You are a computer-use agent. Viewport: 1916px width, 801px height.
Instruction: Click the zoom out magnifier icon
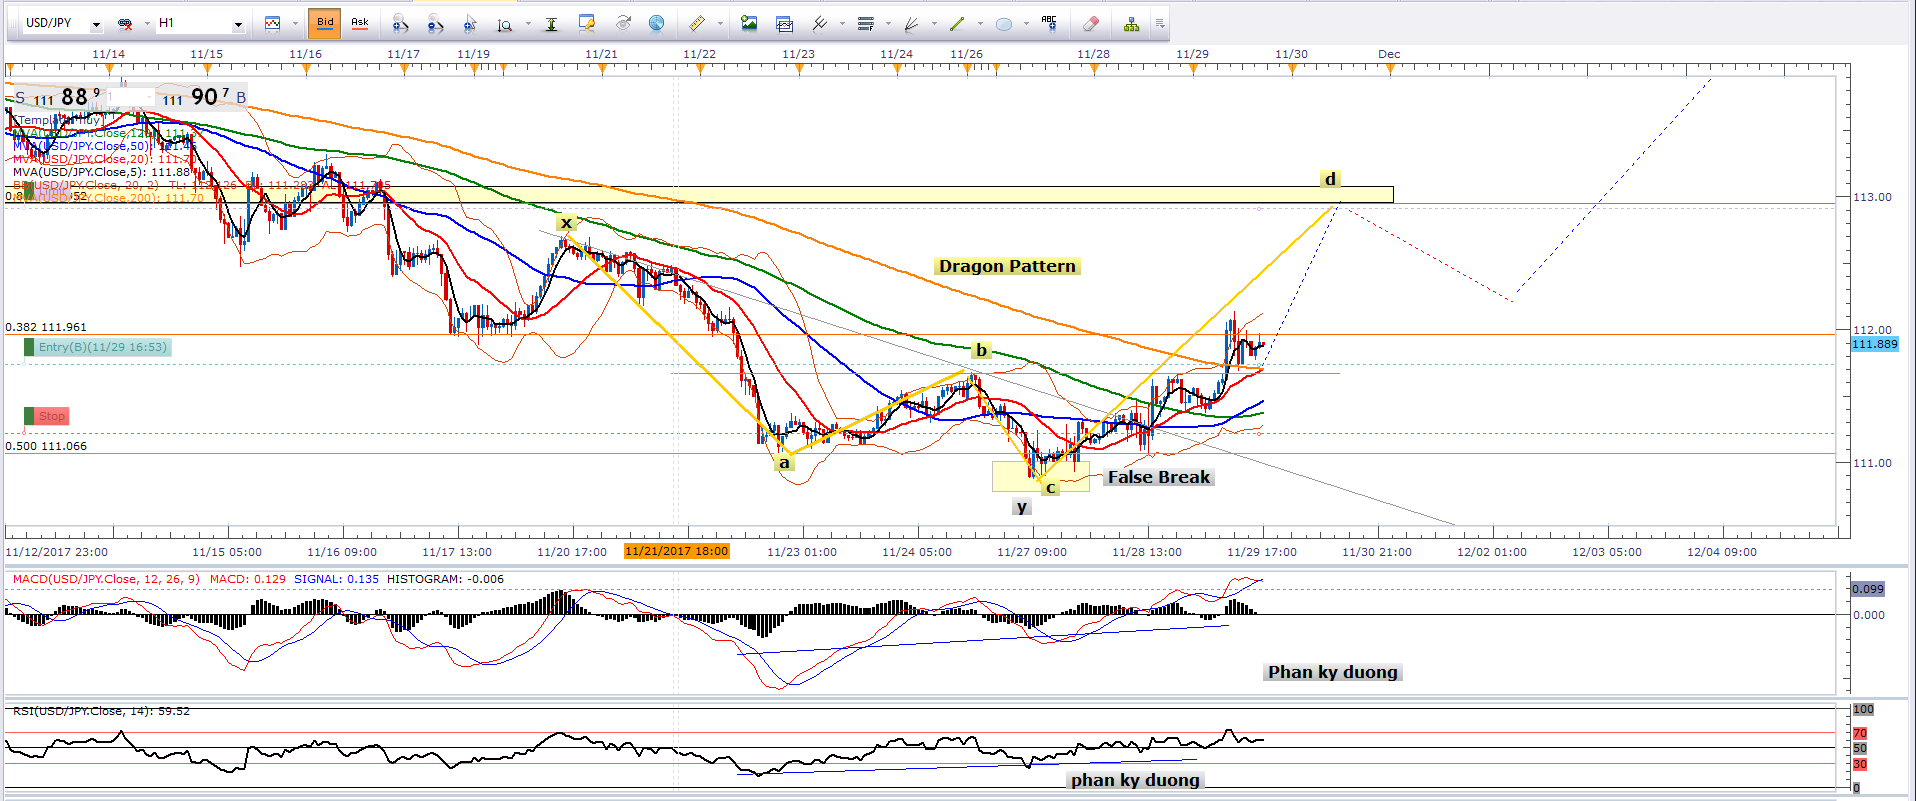435,23
